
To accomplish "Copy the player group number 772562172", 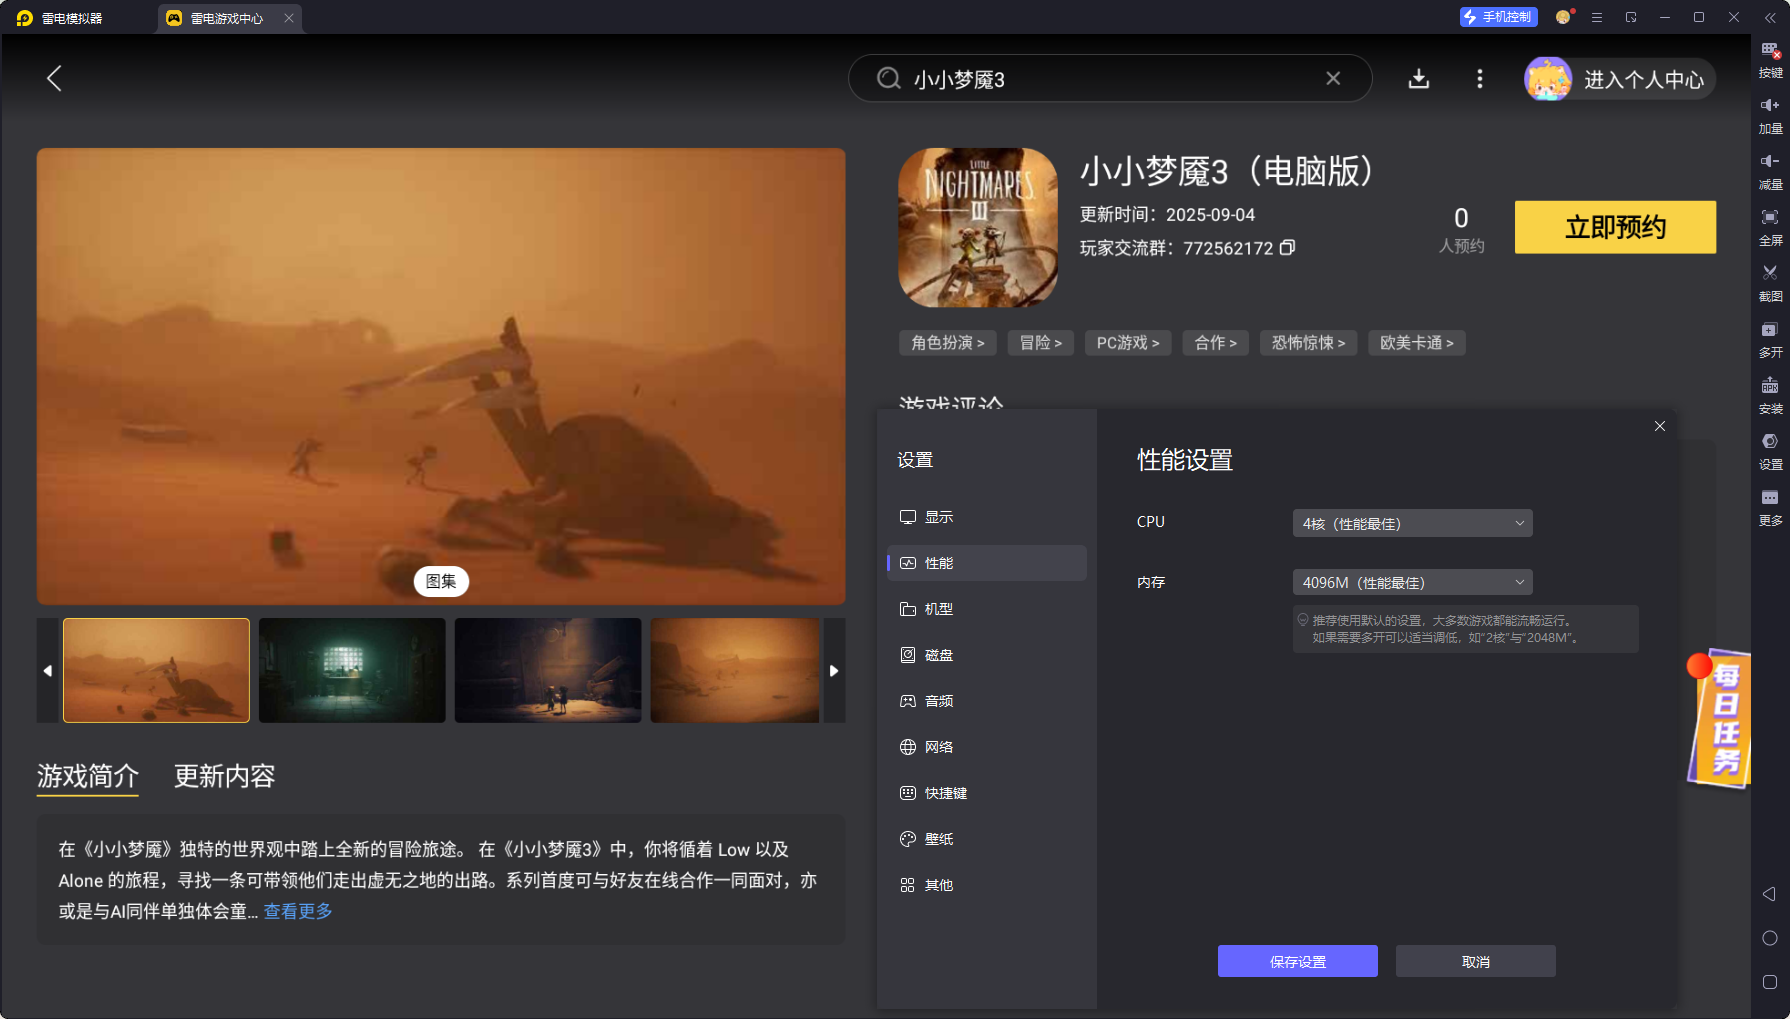I will click(x=1288, y=247).
